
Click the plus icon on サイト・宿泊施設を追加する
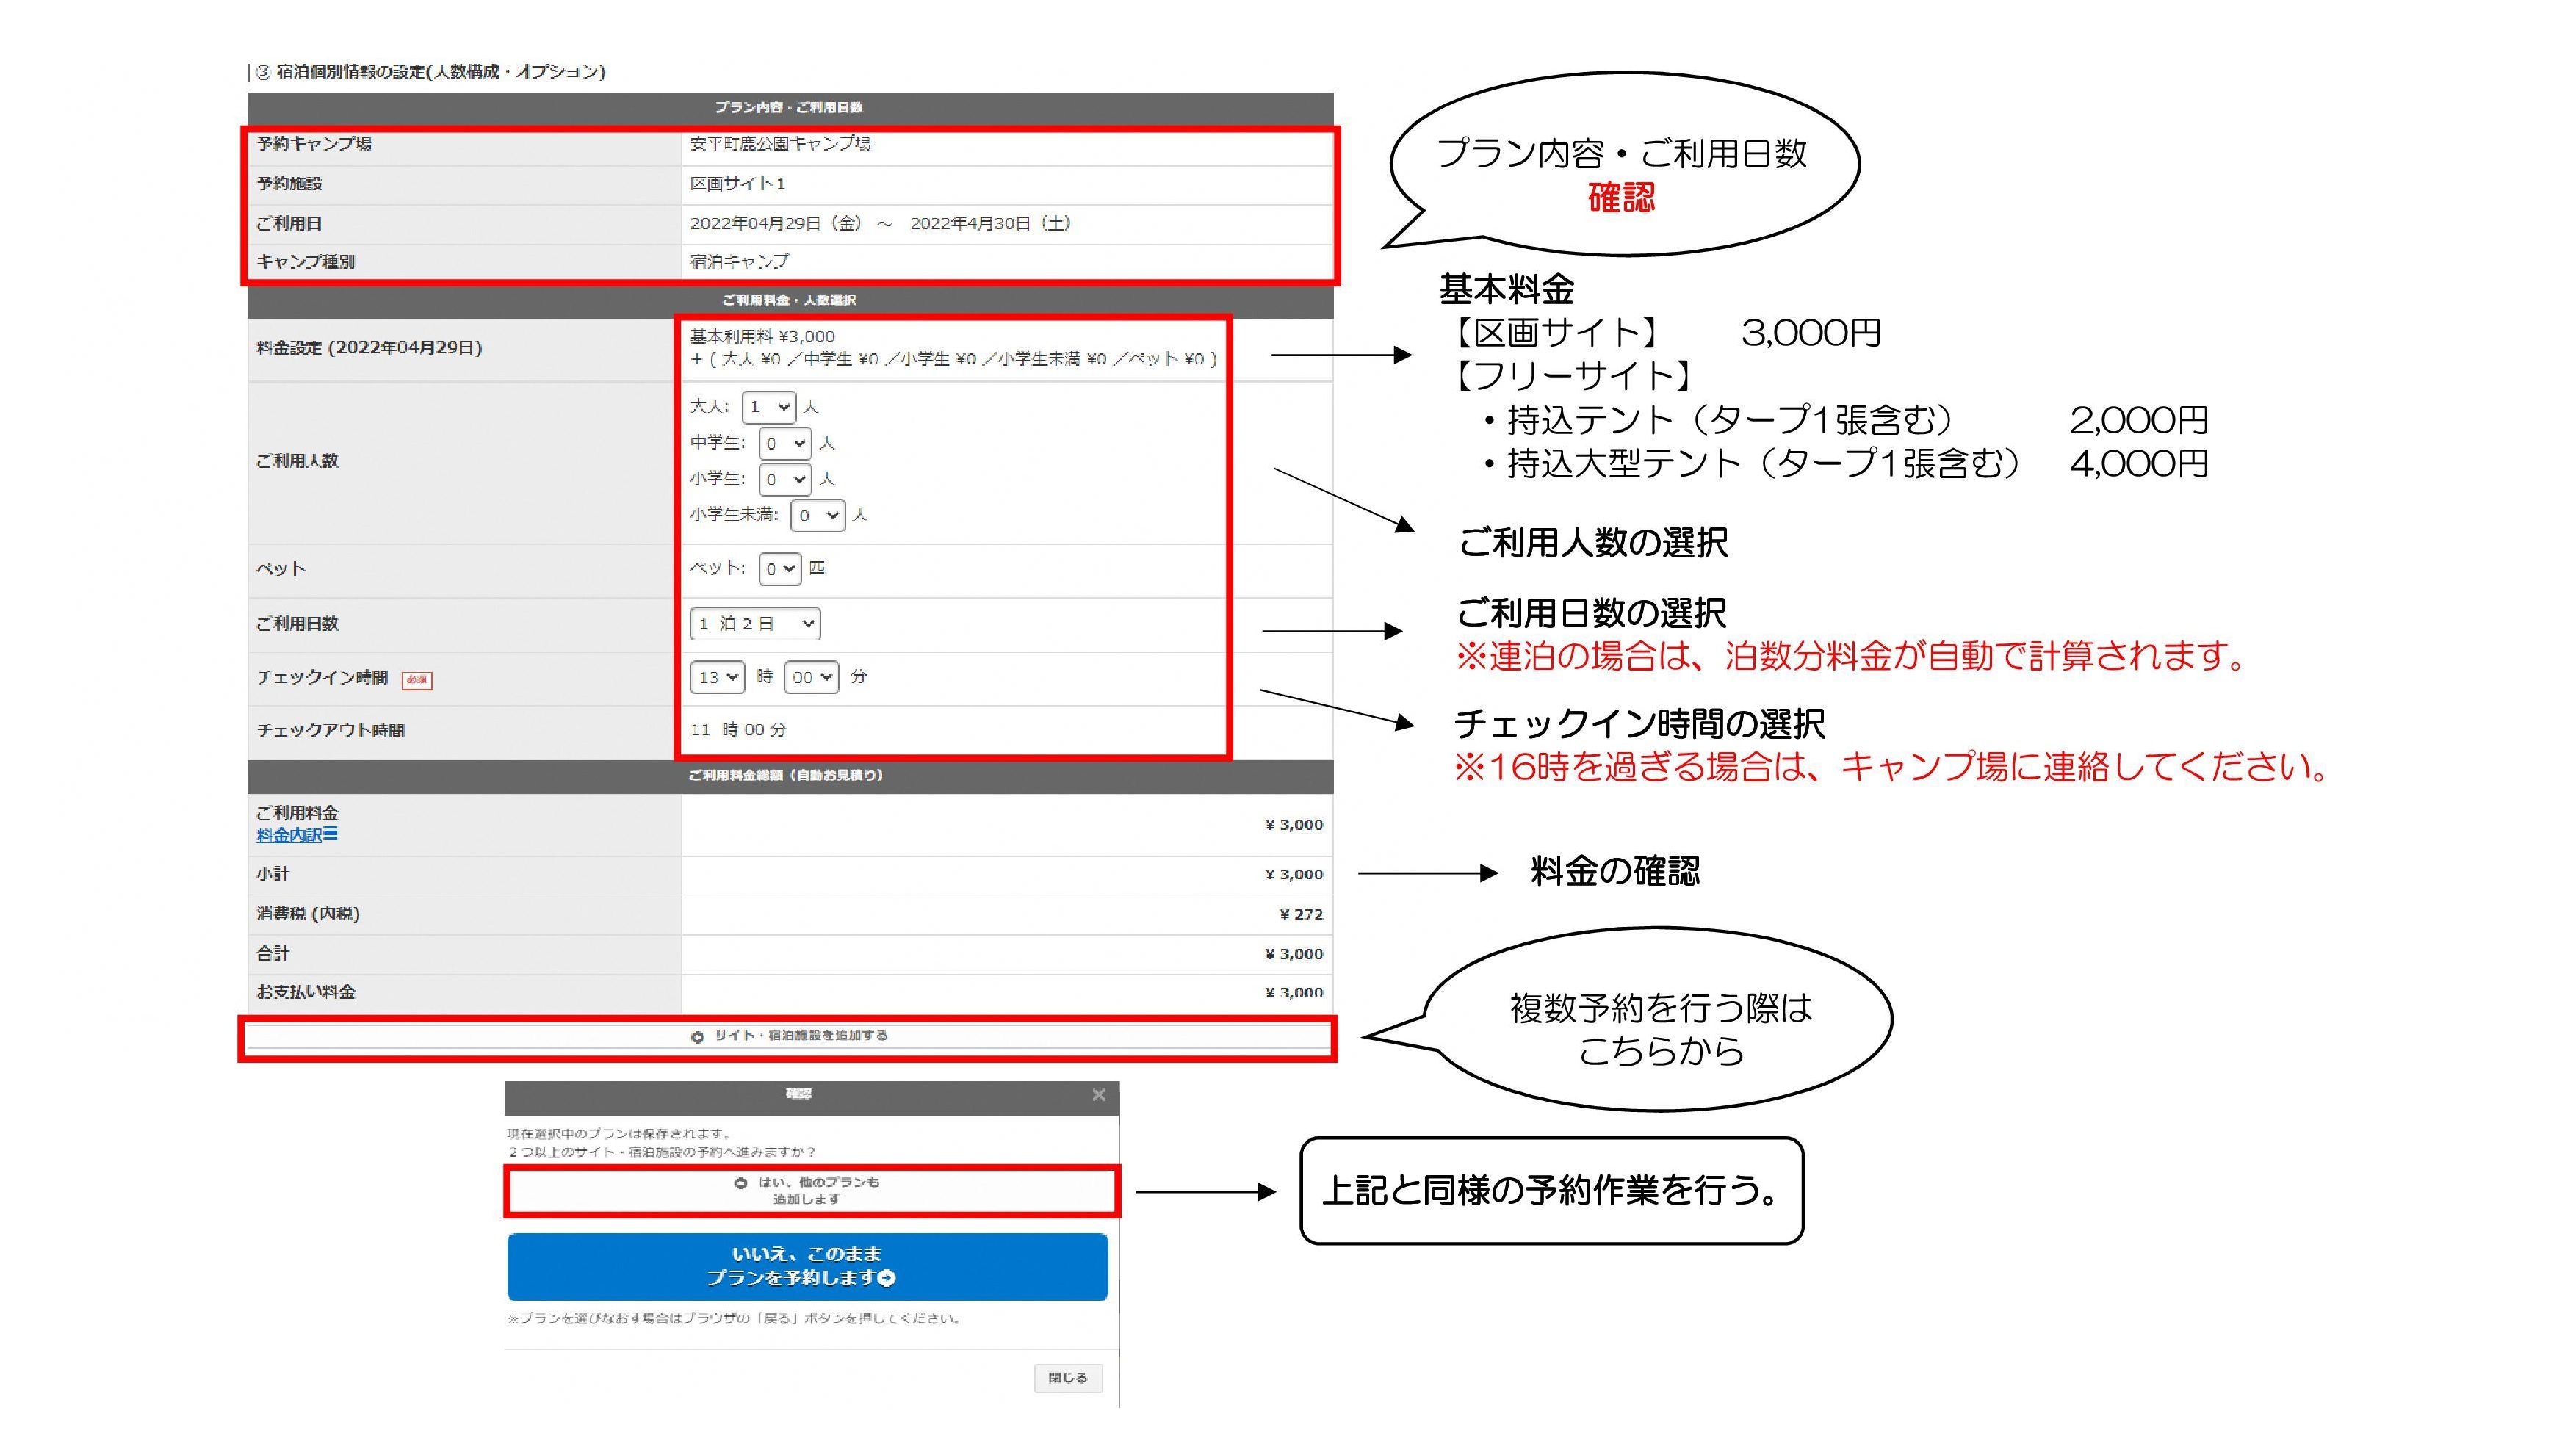click(697, 1037)
